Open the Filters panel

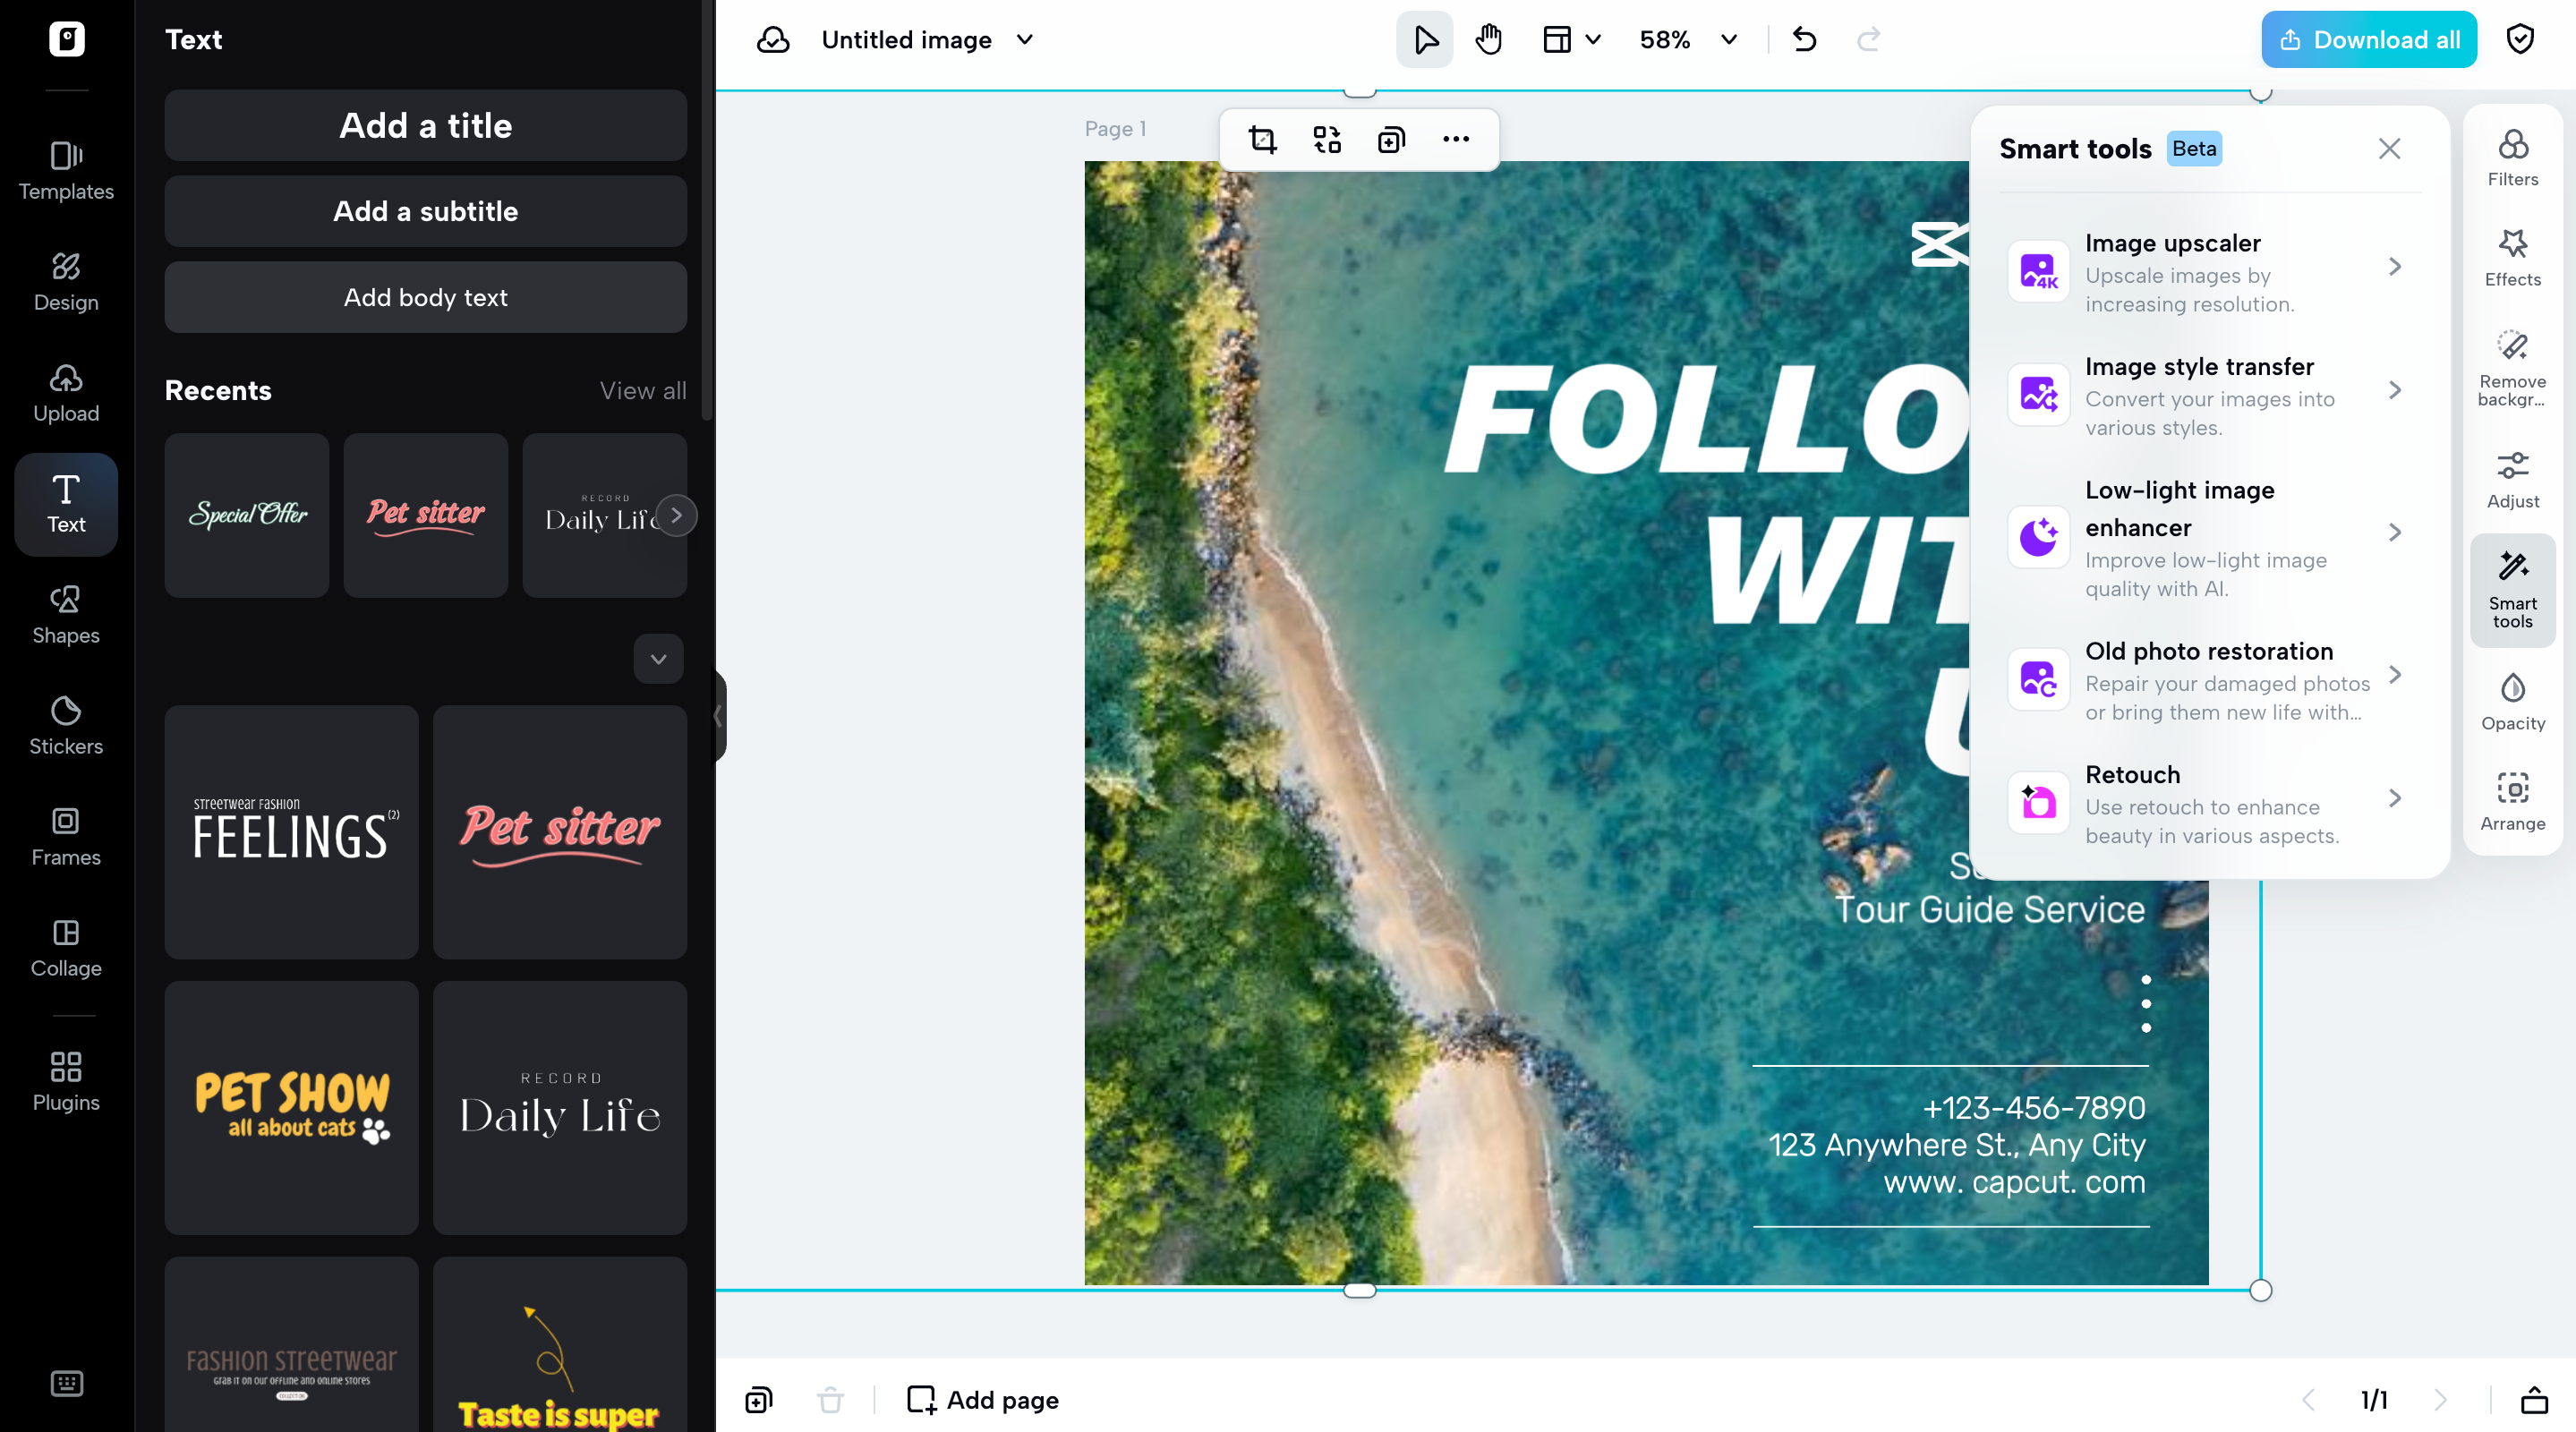(x=2513, y=158)
